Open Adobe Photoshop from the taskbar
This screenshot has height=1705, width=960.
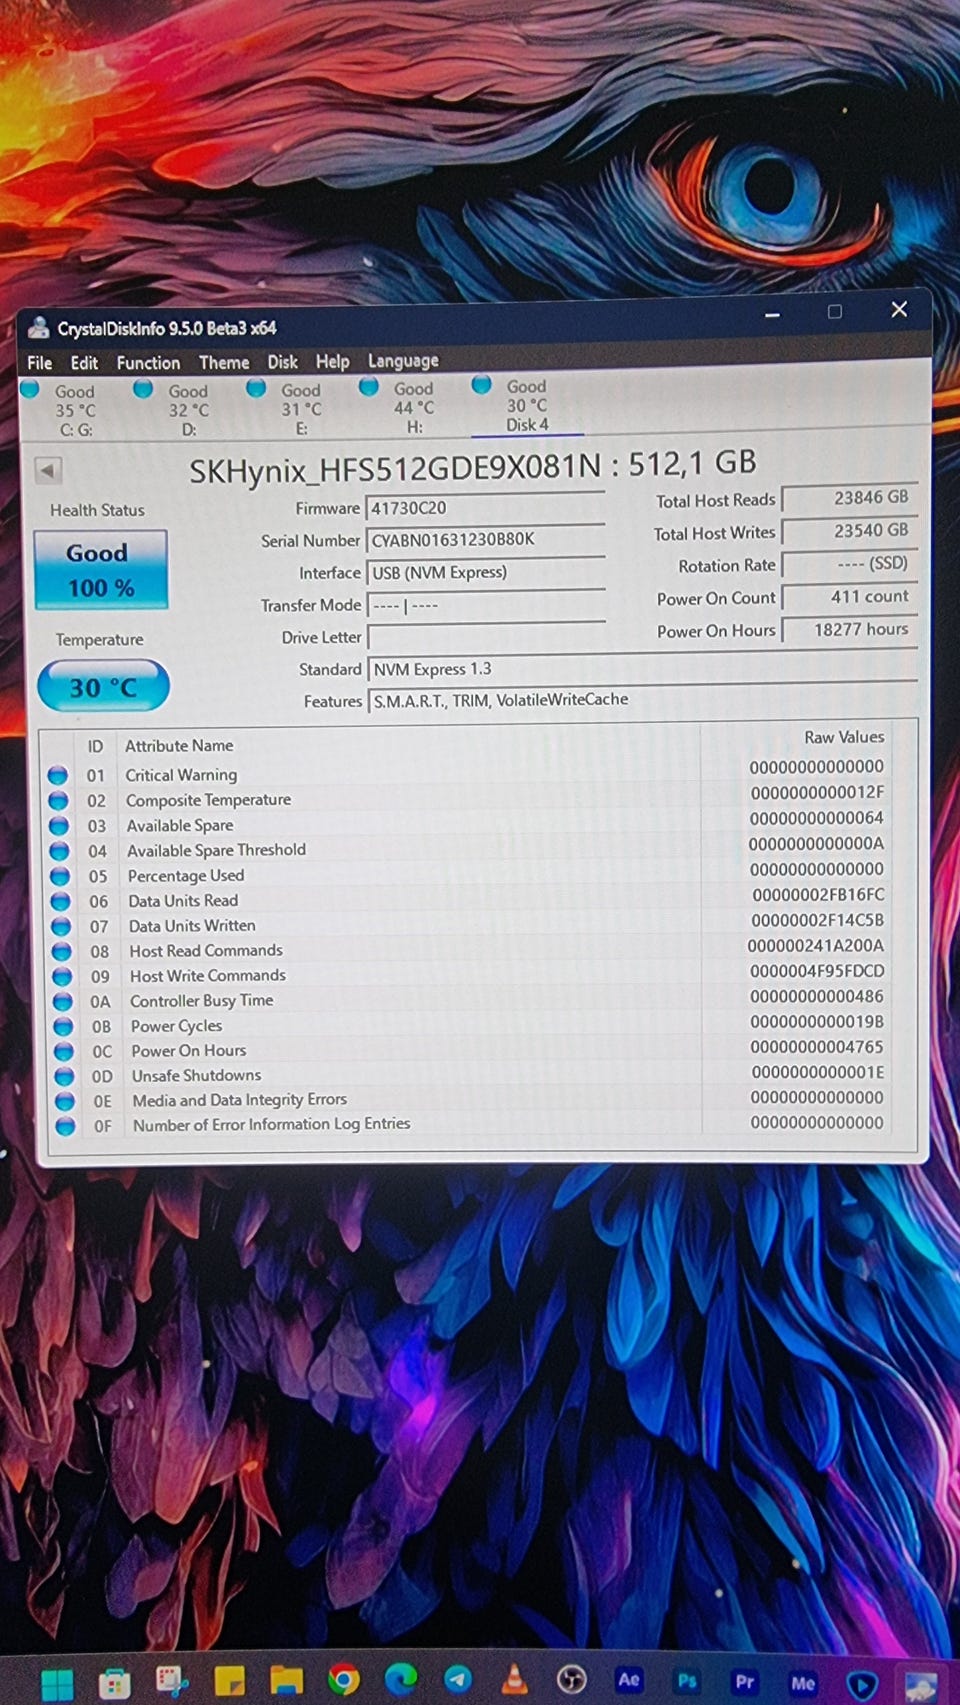click(x=687, y=1681)
